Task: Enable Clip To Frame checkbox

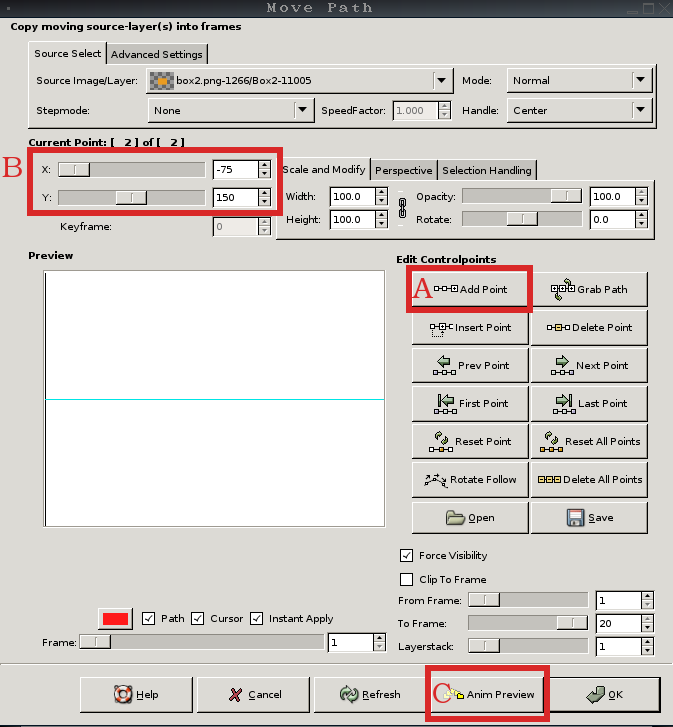Action: point(406,580)
